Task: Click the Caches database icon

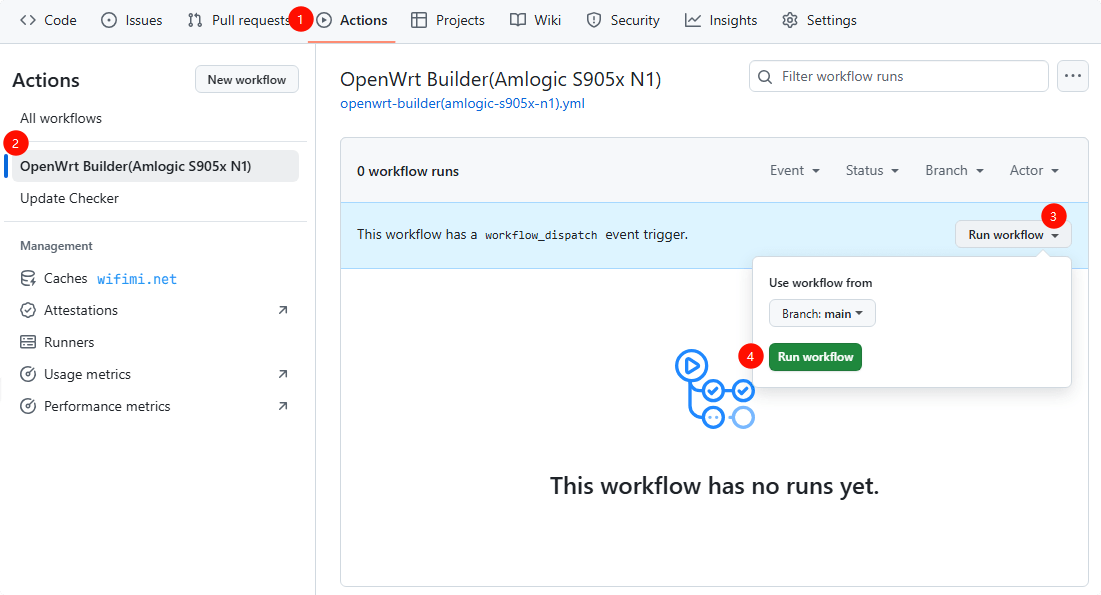Action: tap(28, 278)
